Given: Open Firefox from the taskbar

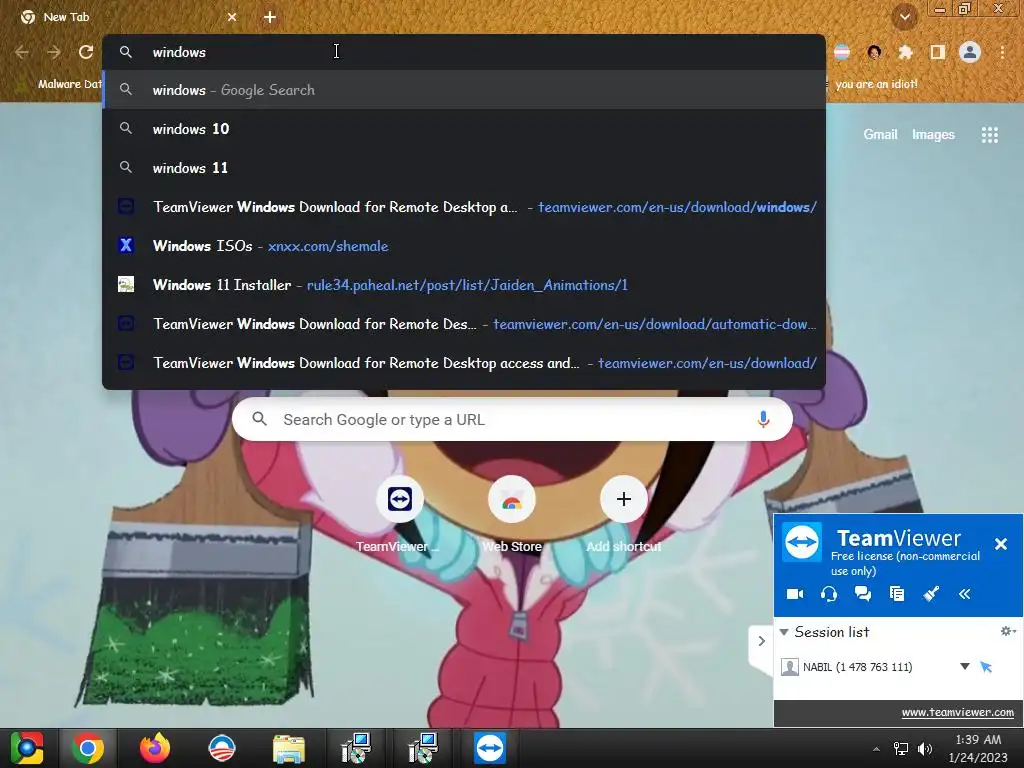Looking at the screenshot, I should pos(155,748).
